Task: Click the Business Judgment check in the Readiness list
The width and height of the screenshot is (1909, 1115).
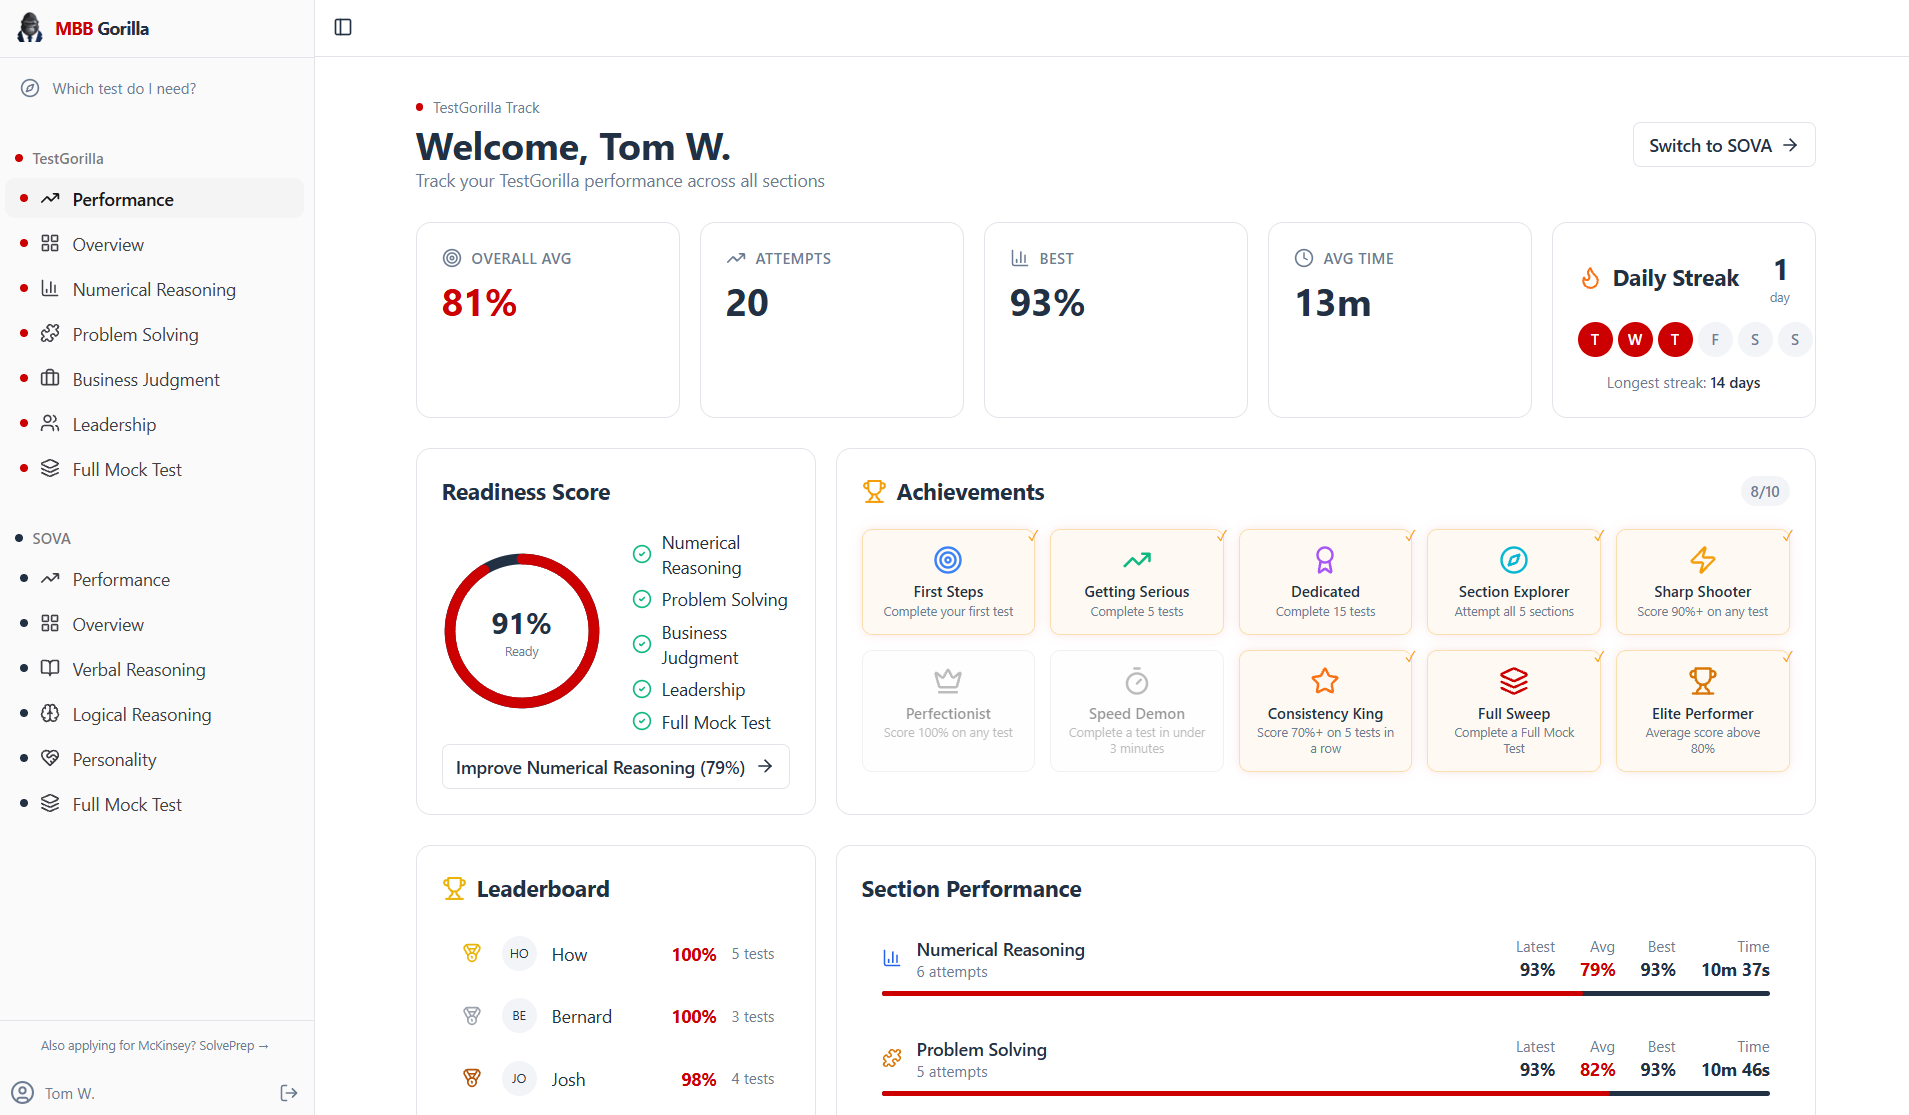Action: 642,644
